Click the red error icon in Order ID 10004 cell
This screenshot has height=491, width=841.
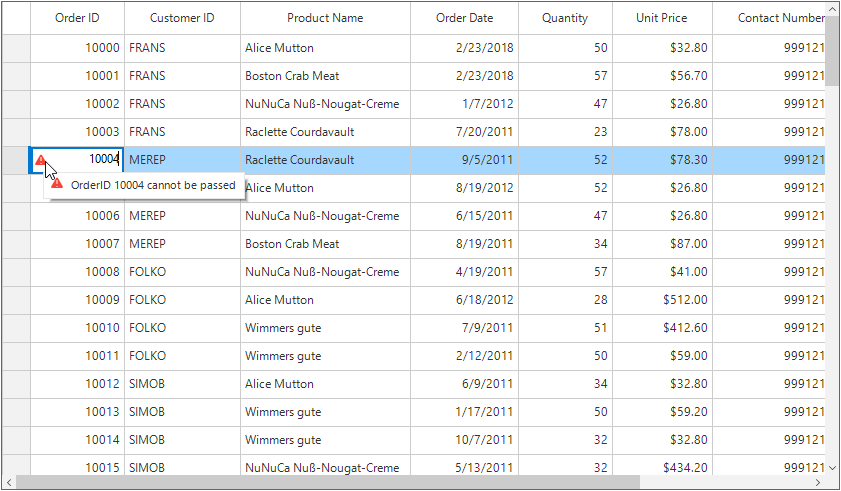click(x=40, y=160)
